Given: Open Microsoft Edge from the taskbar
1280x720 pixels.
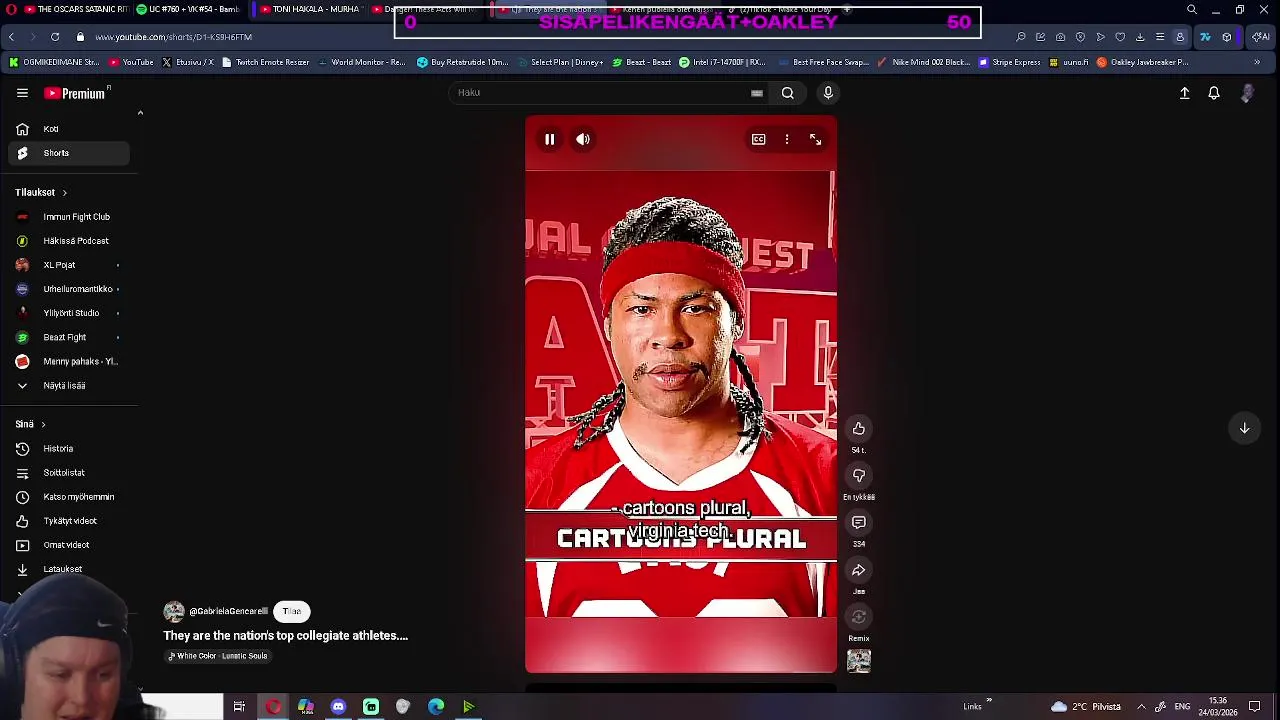Looking at the screenshot, I should click(x=436, y=707).
